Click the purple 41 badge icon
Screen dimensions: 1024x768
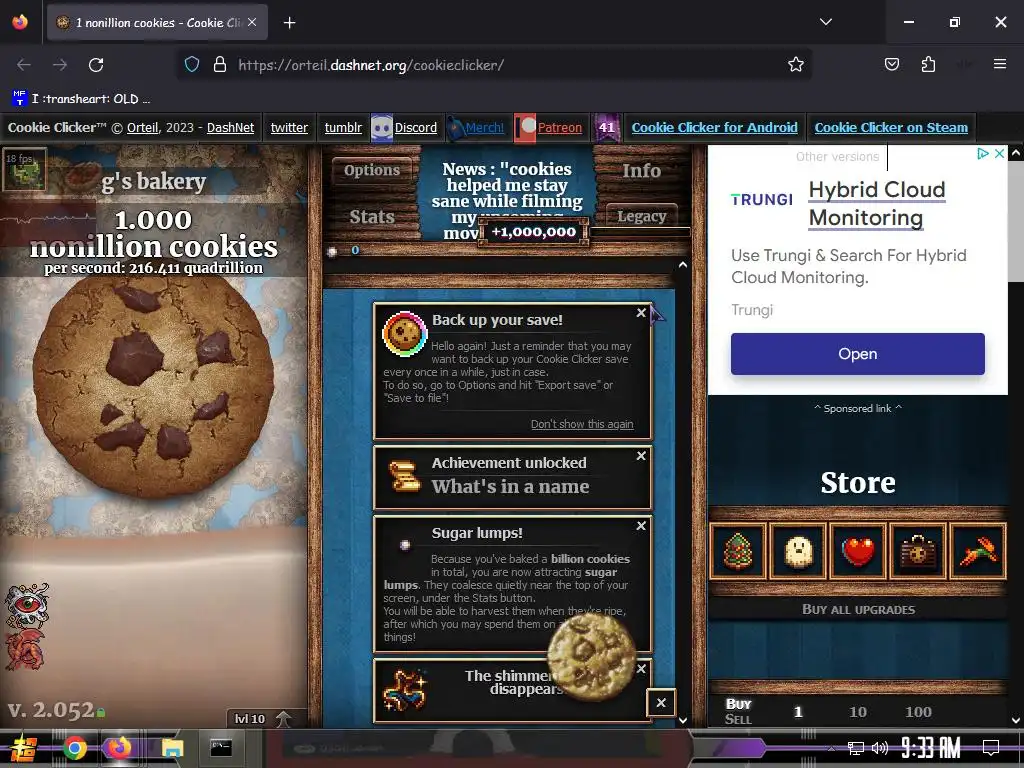pyautogui.click(x=607, y=127)
